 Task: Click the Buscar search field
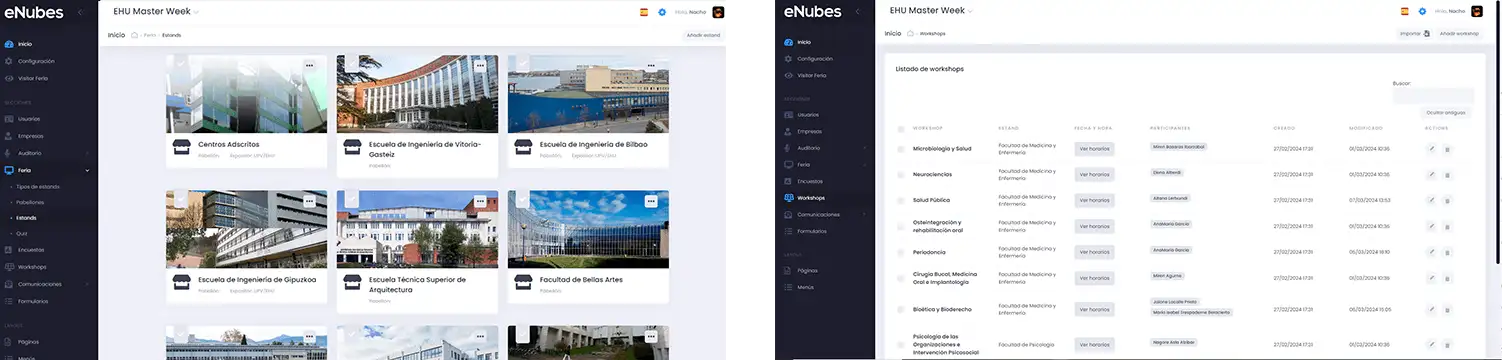(1433, 96)
